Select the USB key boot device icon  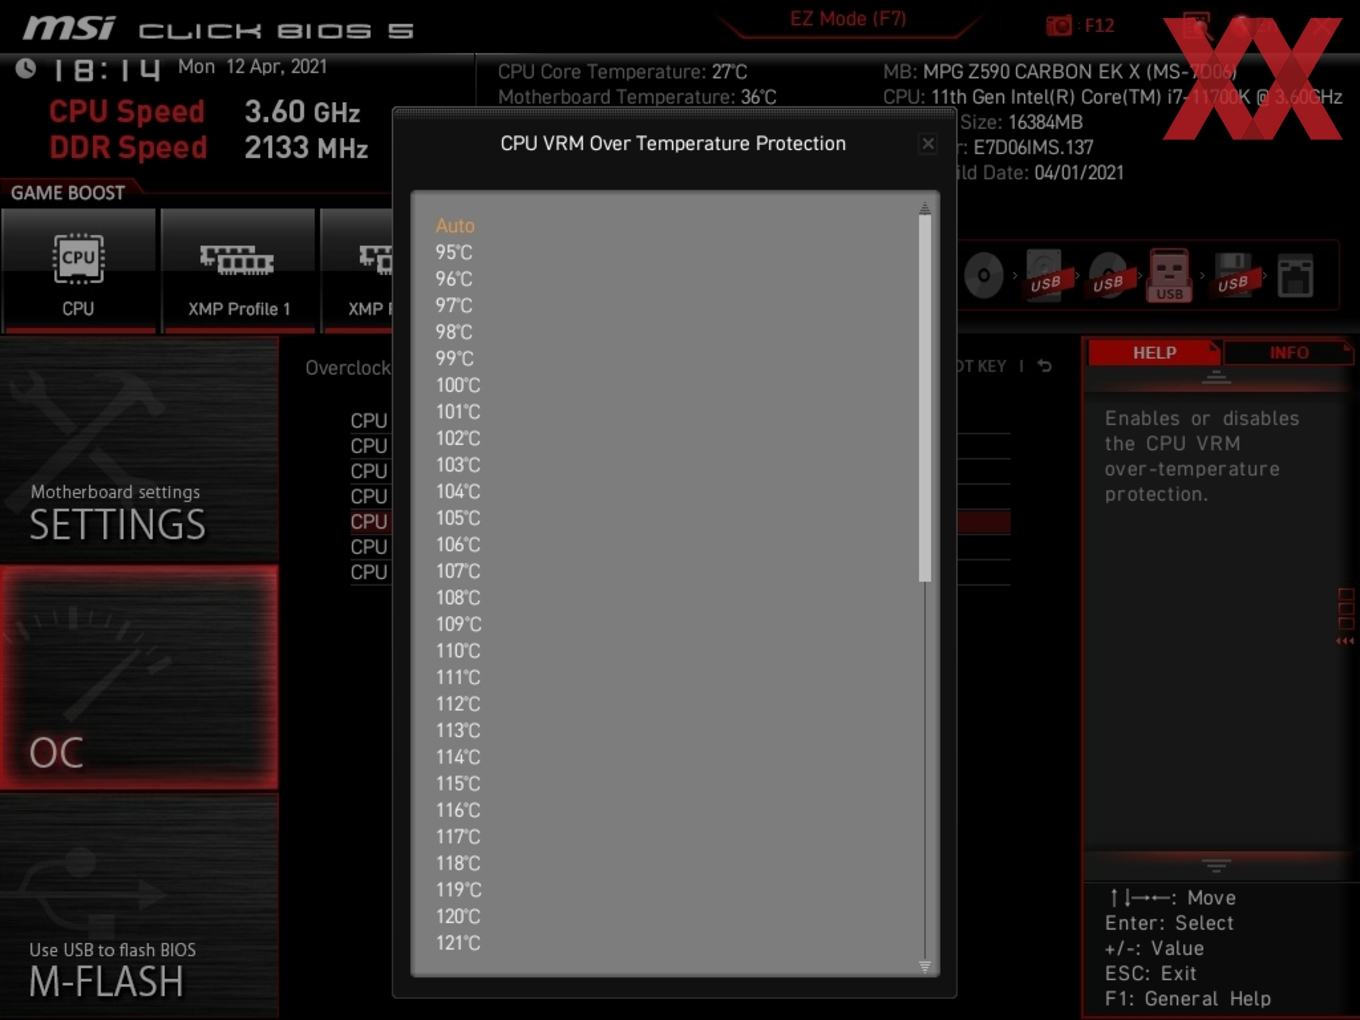1169,275
